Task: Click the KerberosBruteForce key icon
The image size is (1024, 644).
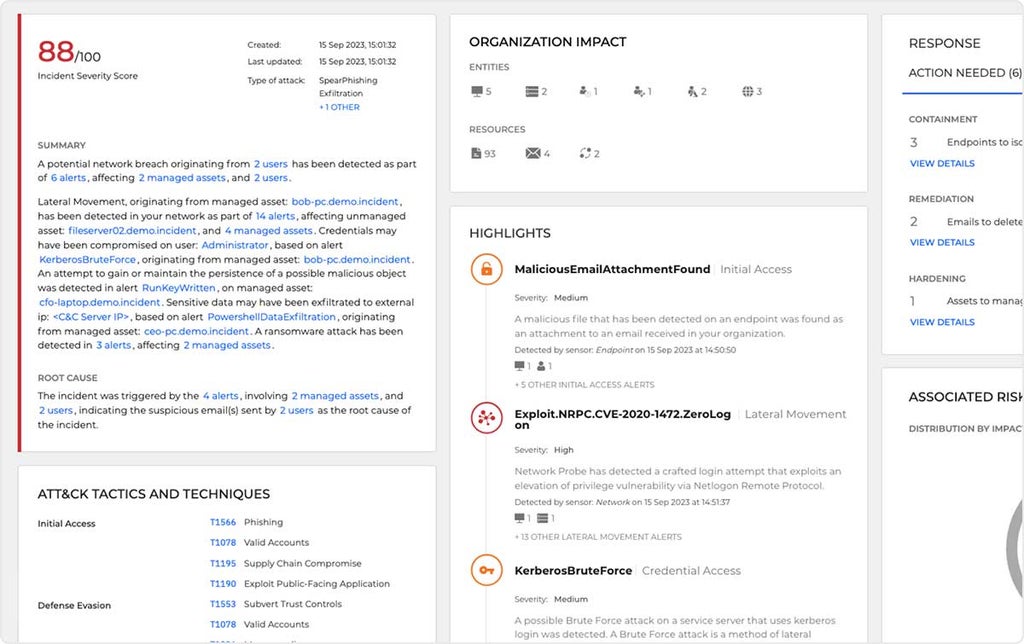Action: (487, 570)
